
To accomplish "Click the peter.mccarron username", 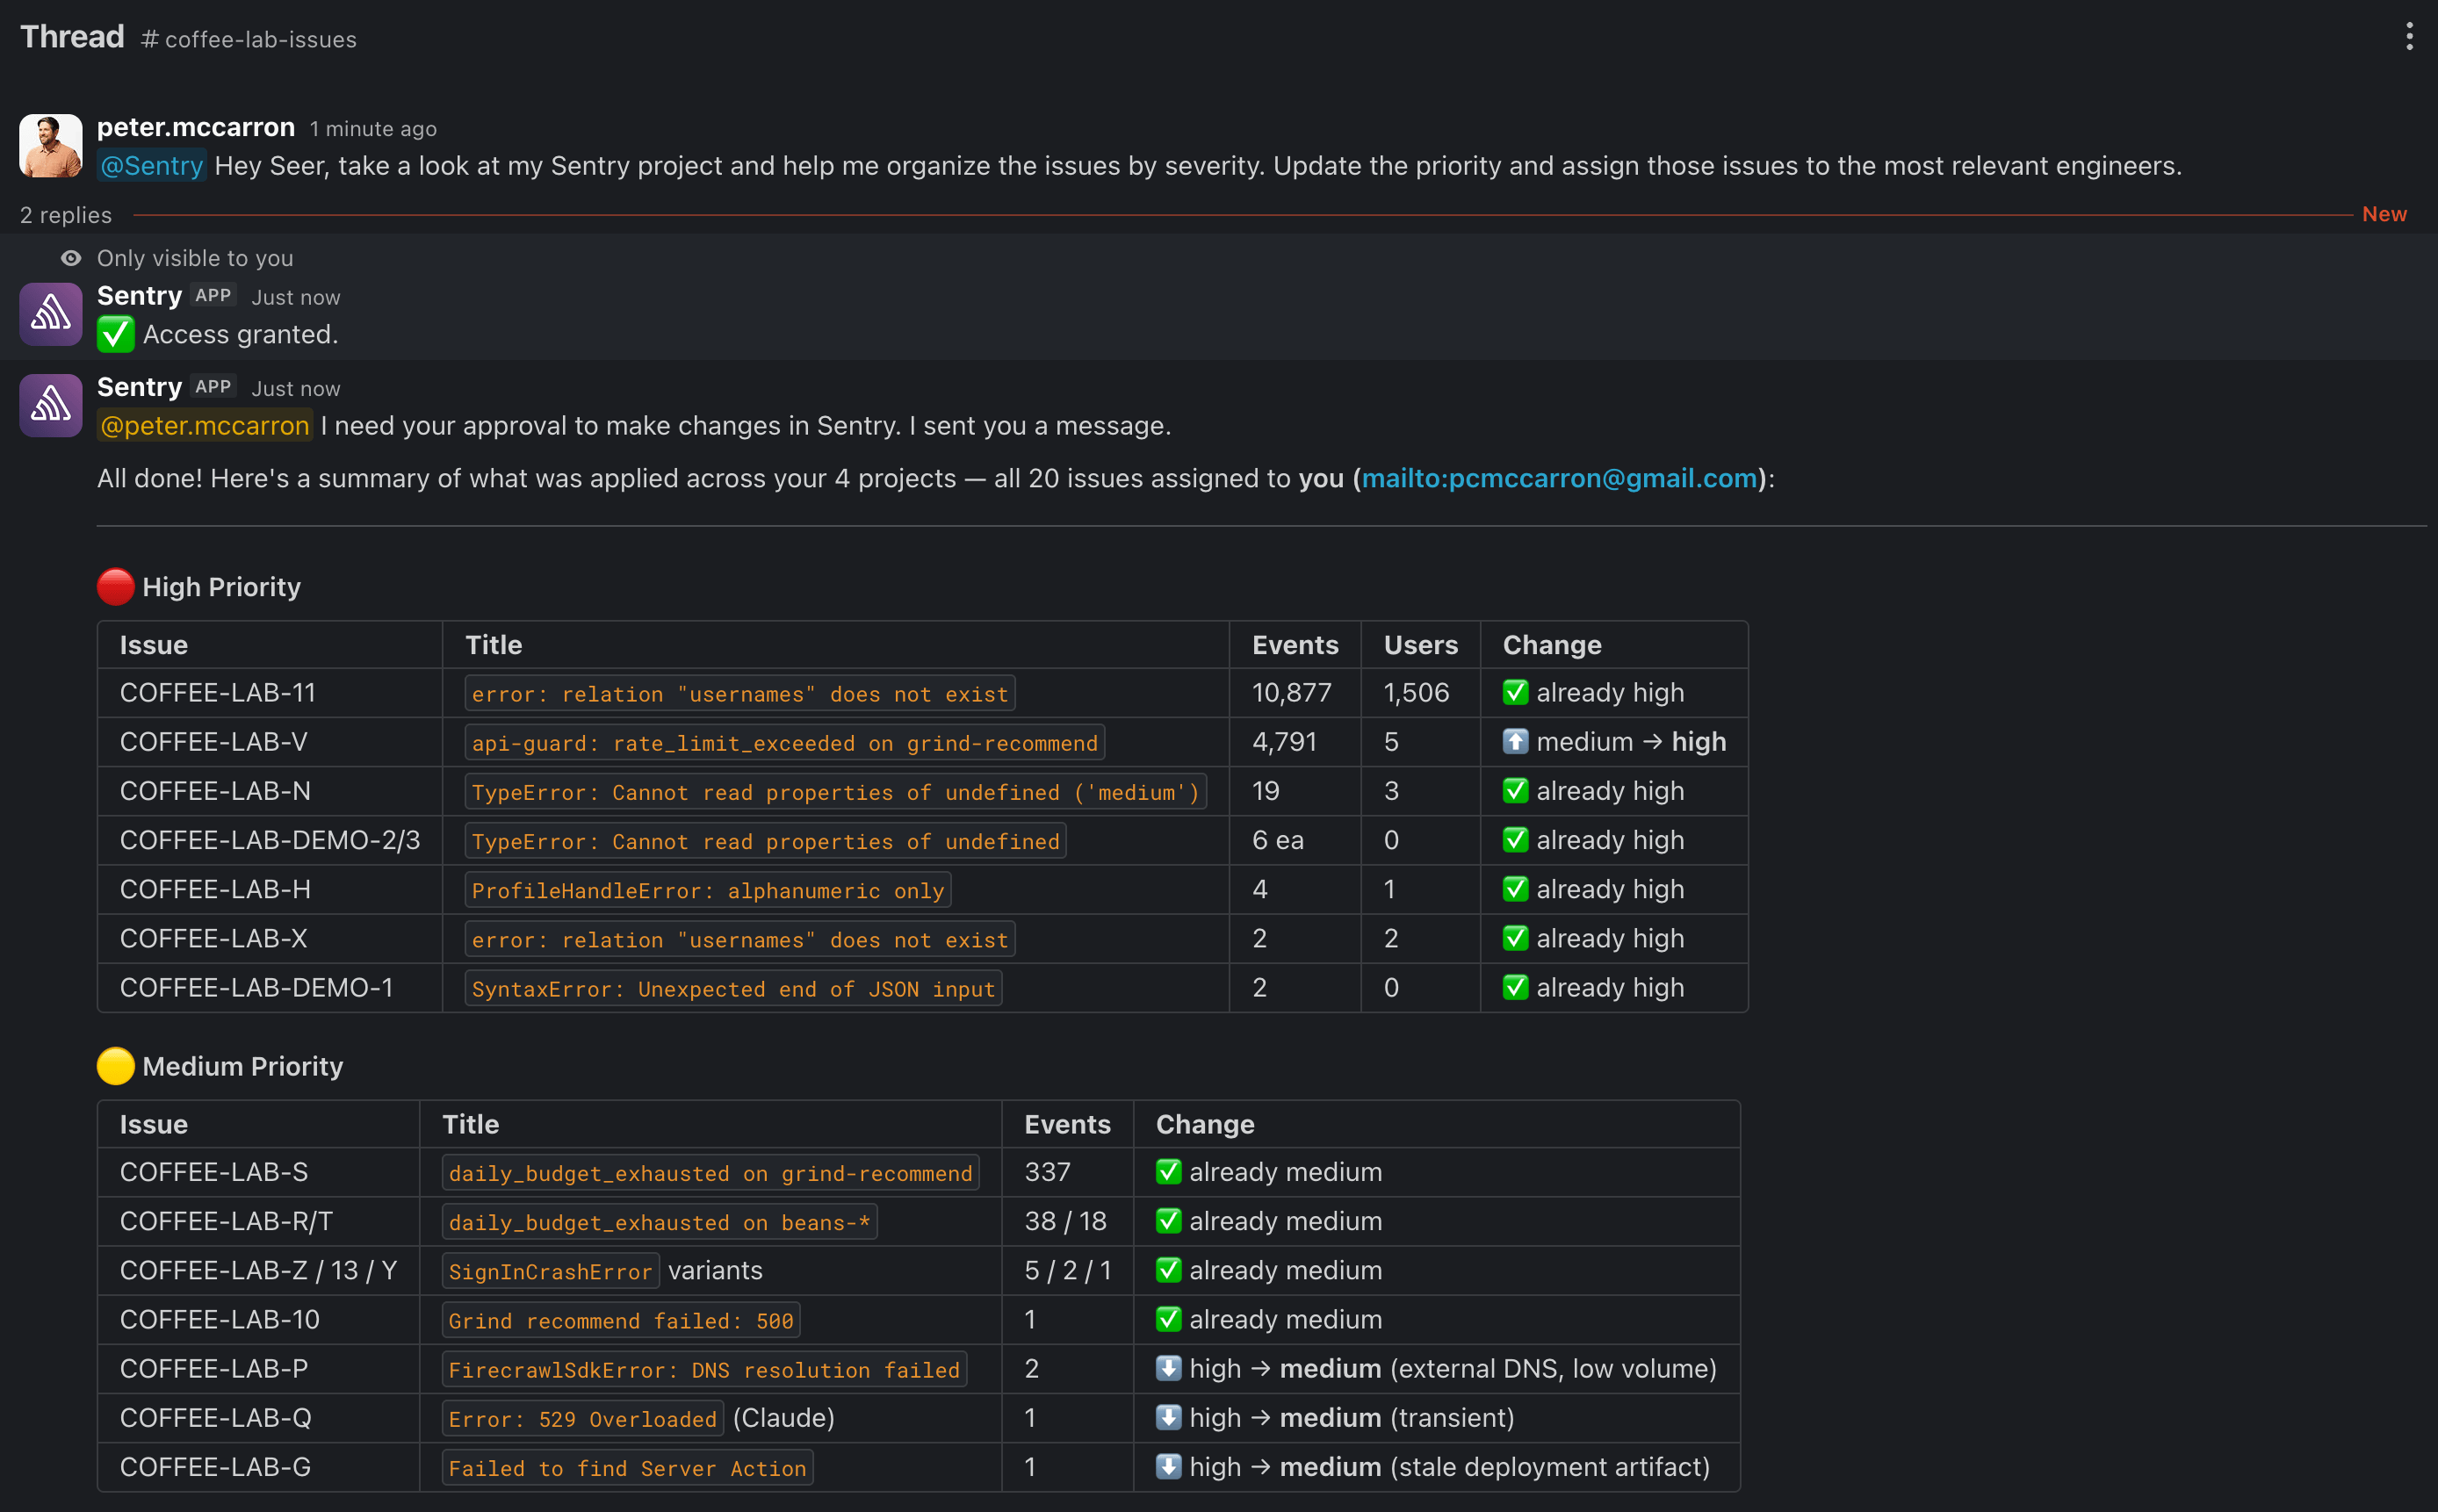I will click(196, 127).
